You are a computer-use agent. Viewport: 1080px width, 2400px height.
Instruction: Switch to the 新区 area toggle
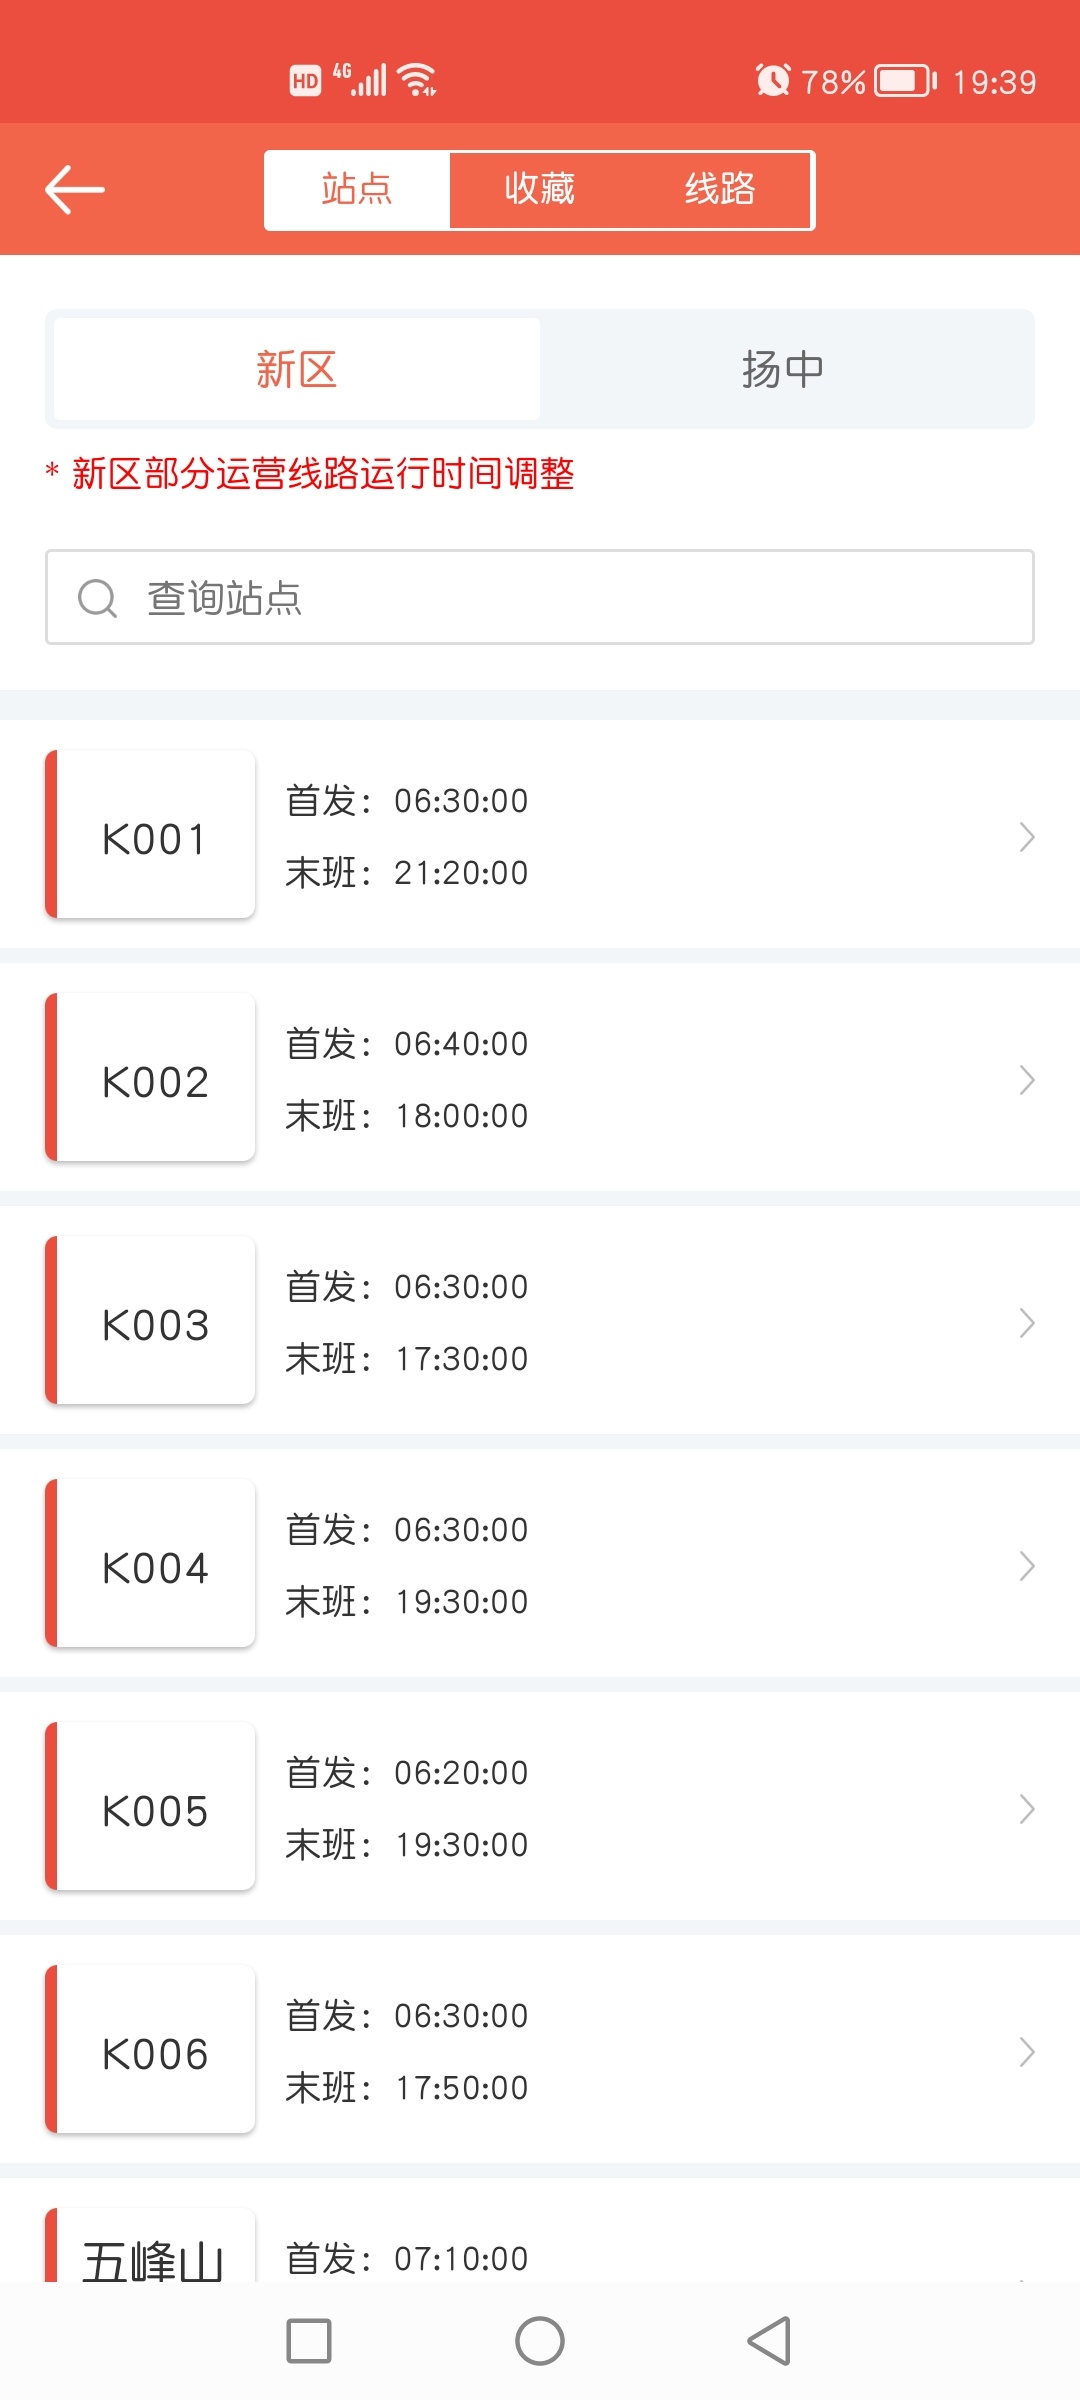(296, 369)
